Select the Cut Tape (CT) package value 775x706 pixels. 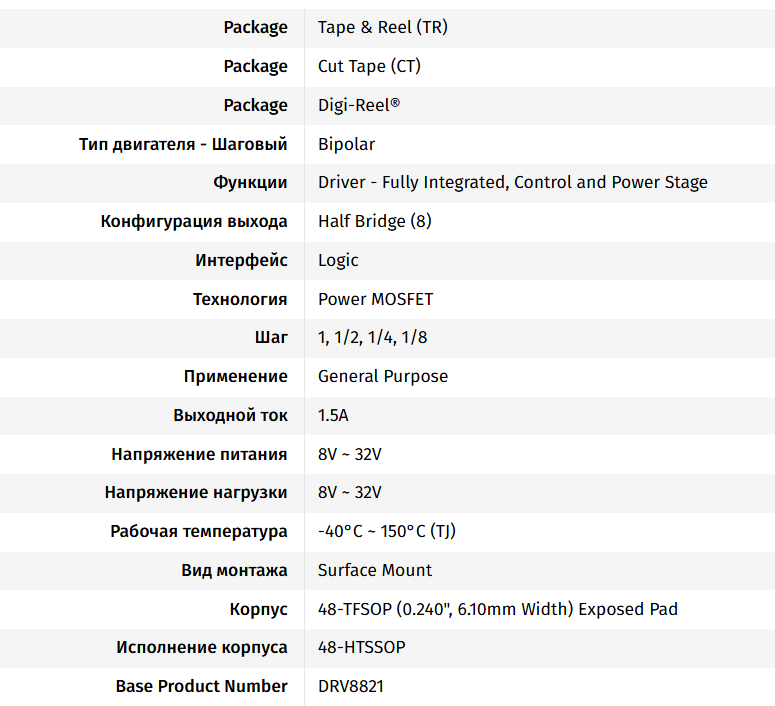[369, 66]
